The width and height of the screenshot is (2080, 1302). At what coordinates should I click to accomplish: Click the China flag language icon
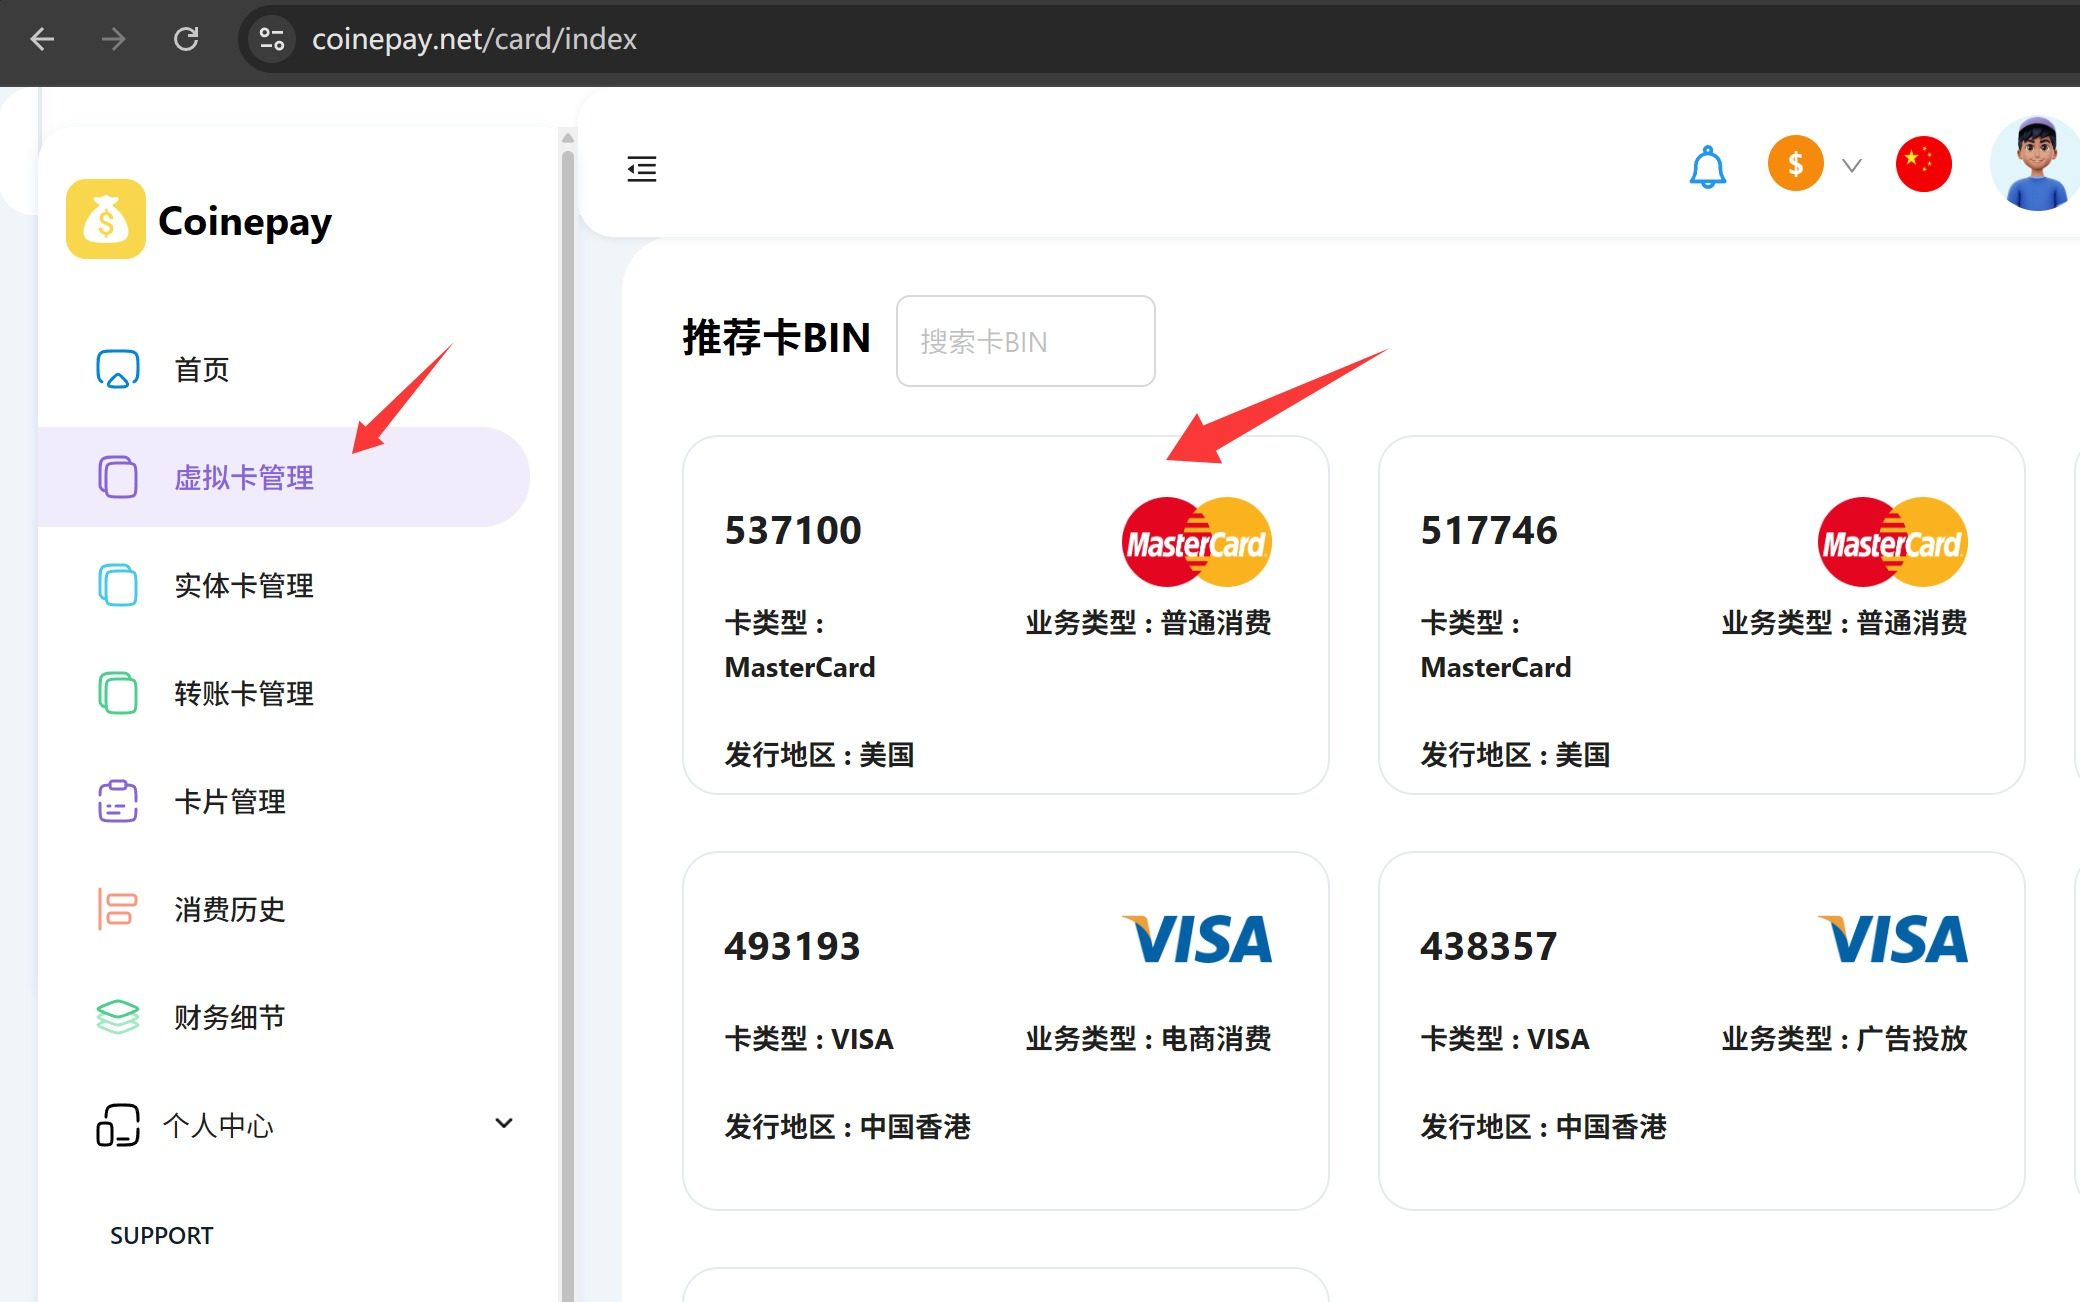tap(1923, 164)
